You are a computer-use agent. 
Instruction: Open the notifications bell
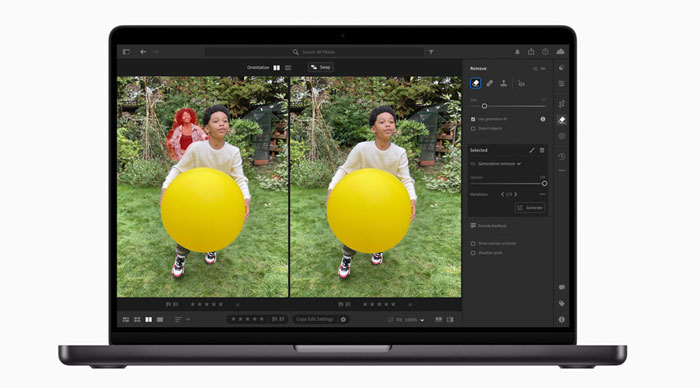(x=517, y=52)
